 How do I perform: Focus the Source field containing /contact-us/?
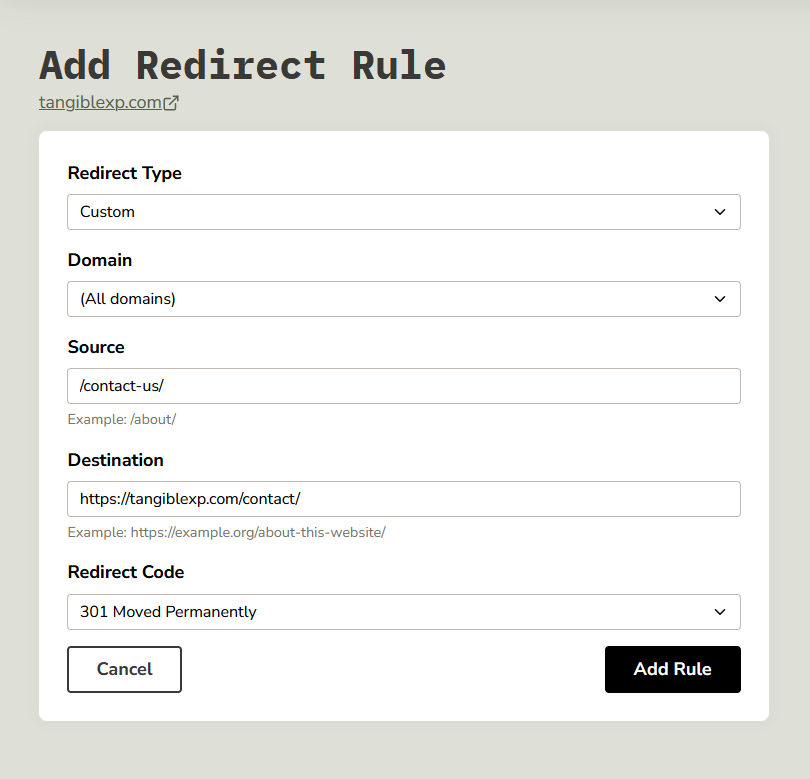(403, 386)
